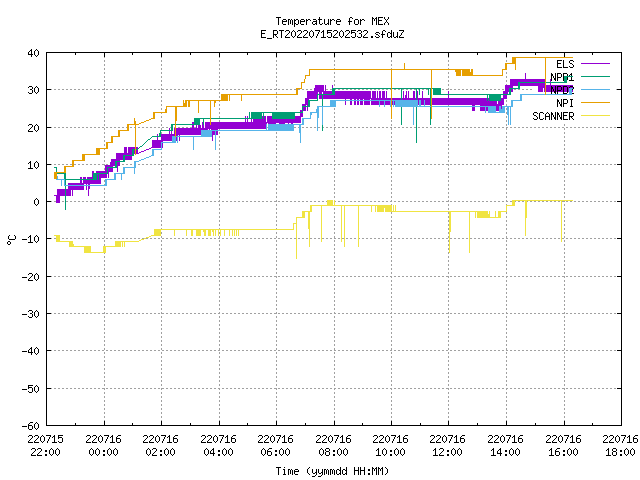Image resolution: width=640 pixels, height=480 pixels.
Task: Click the NPD1 legend label
Action: click(x=562, y=77)
